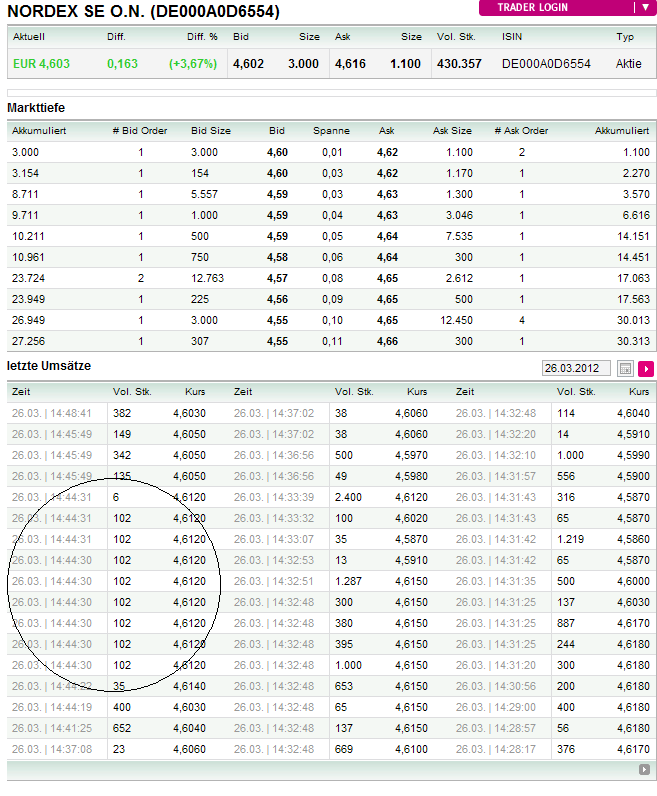657x796 pixels.
Task: Select the top bid quote 4,602
Action: [x=248, y=64]
